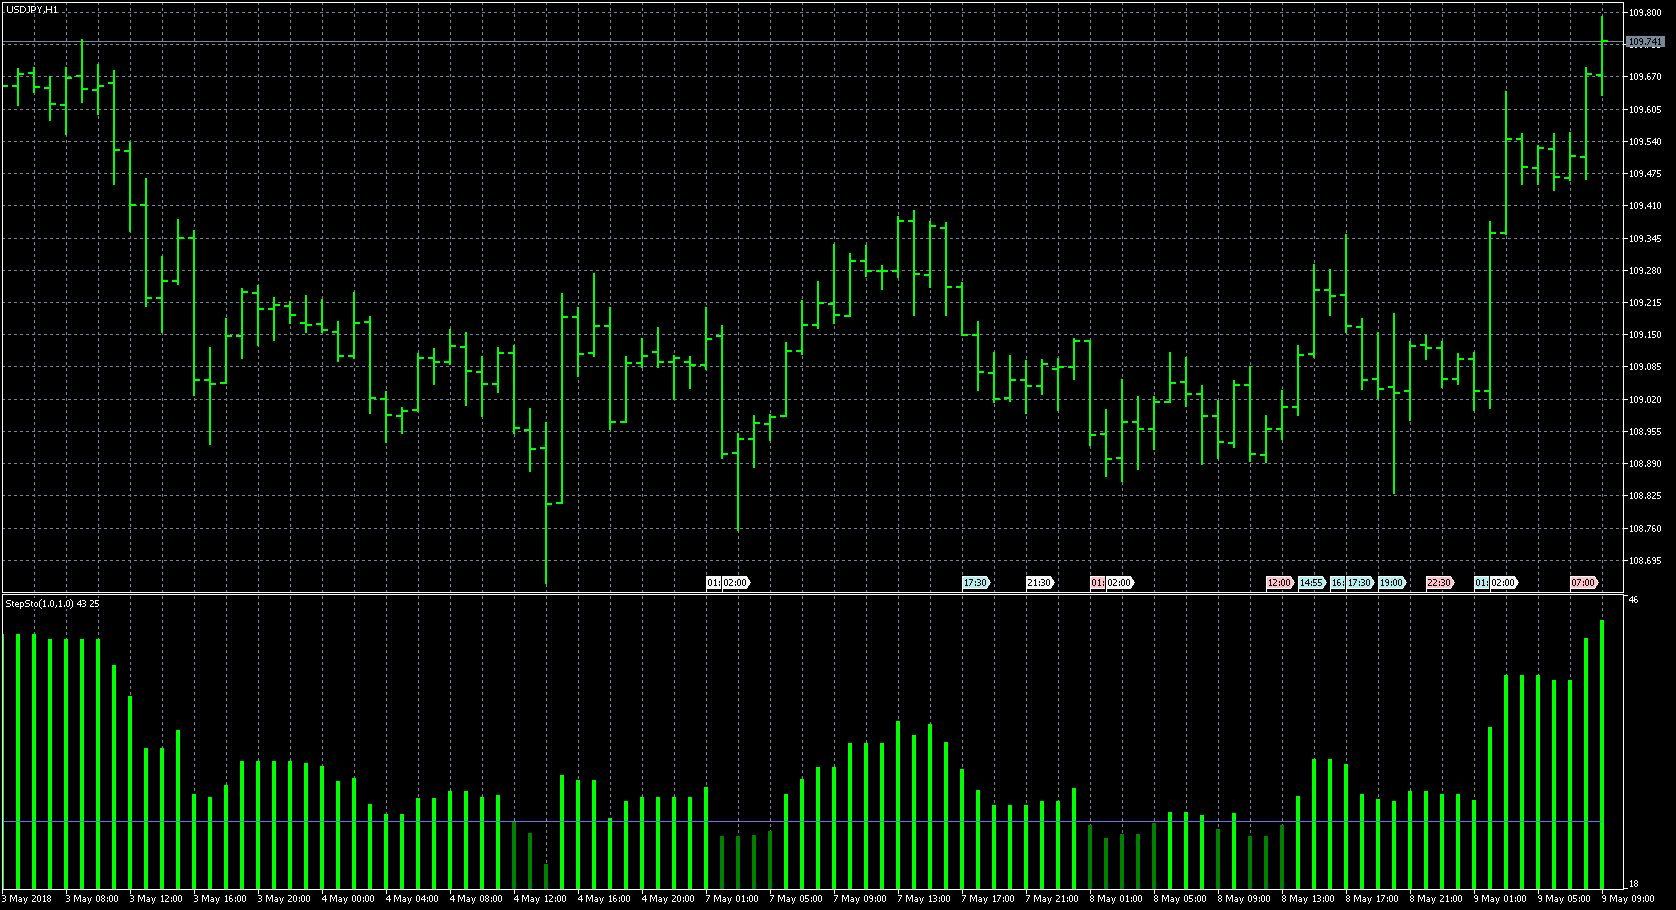Viewport: 1676px width, 910px height.
Task: Select the pink 22:30 event marker
Action: [1440, 583]
